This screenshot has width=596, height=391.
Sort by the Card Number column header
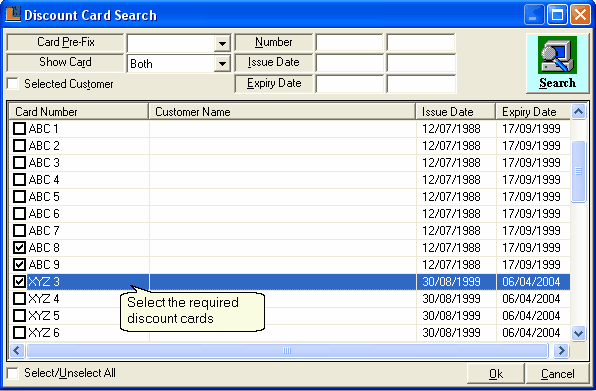pos(79,112)
